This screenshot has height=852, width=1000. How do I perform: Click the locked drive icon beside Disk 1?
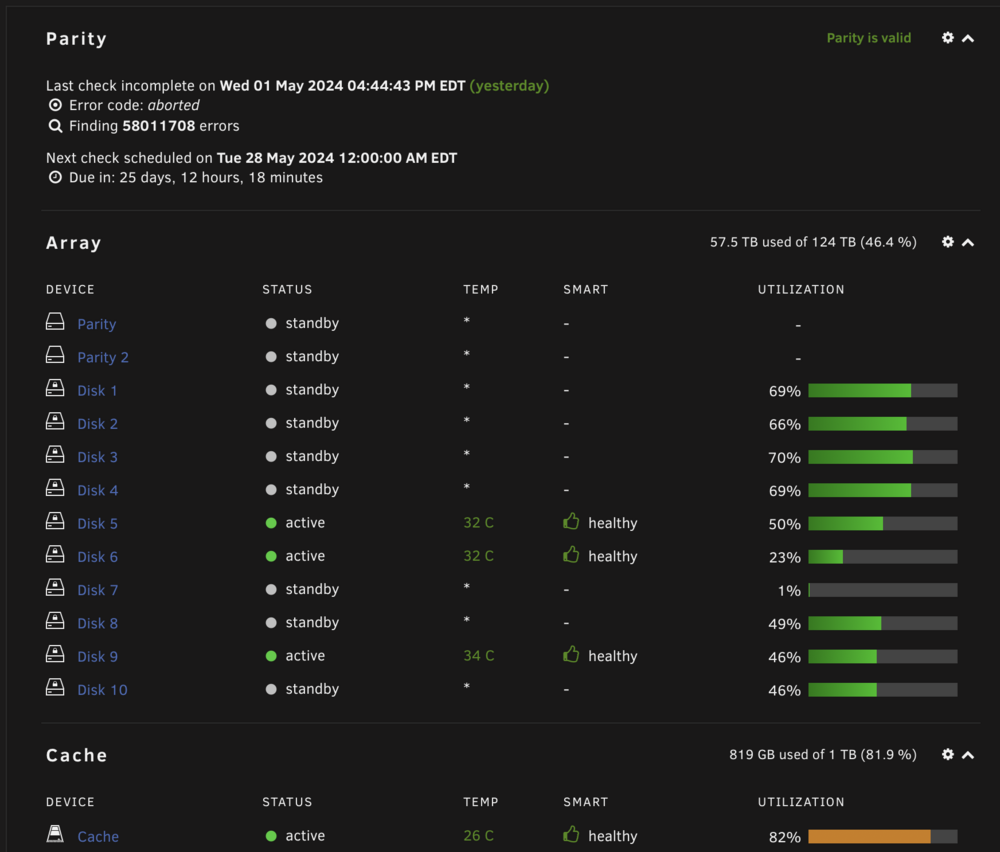click(55, 388)
